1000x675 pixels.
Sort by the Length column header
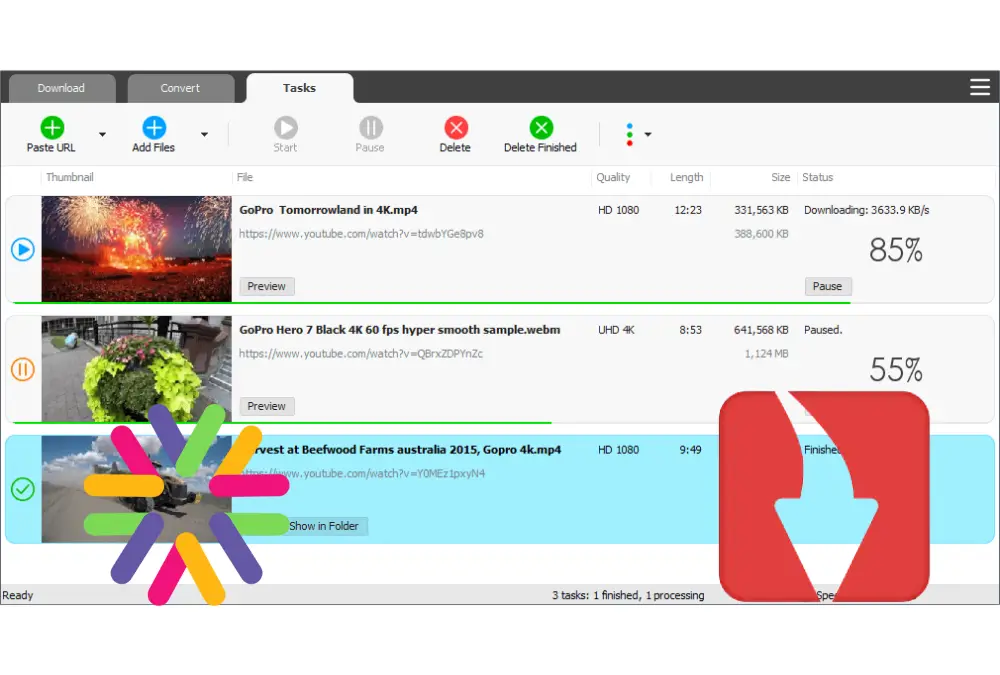[x=687, y=177]
